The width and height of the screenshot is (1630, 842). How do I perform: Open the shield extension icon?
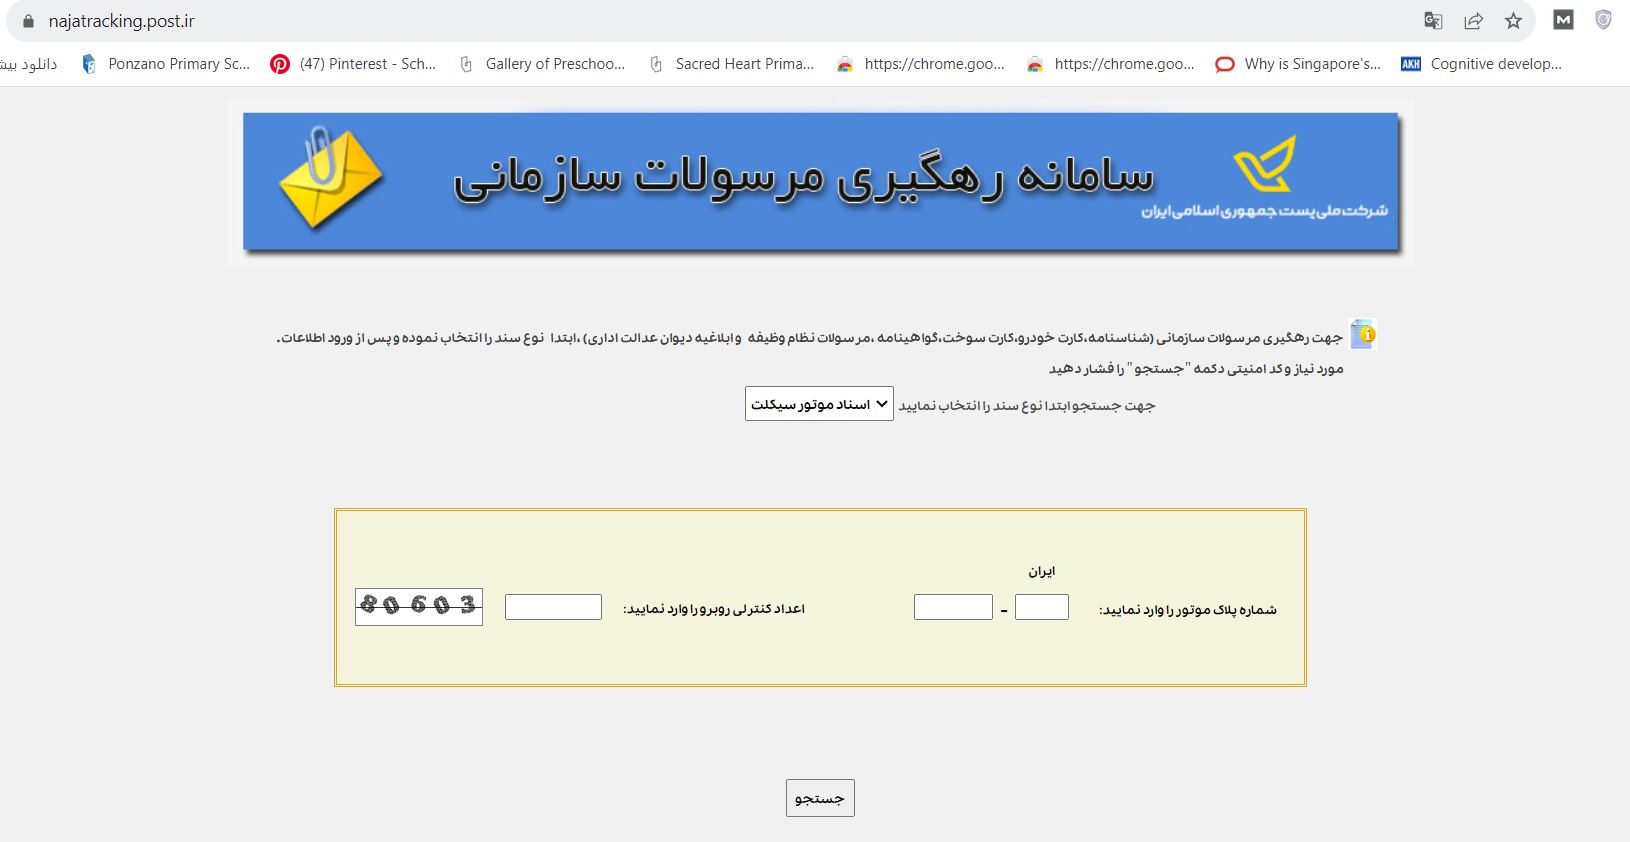tap(1603, 19)
